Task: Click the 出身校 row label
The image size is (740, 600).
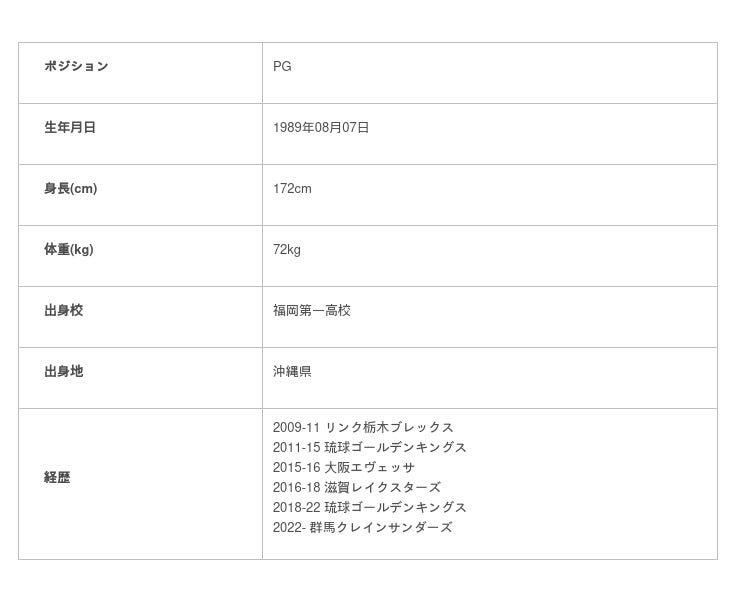Action: point(63,311)
